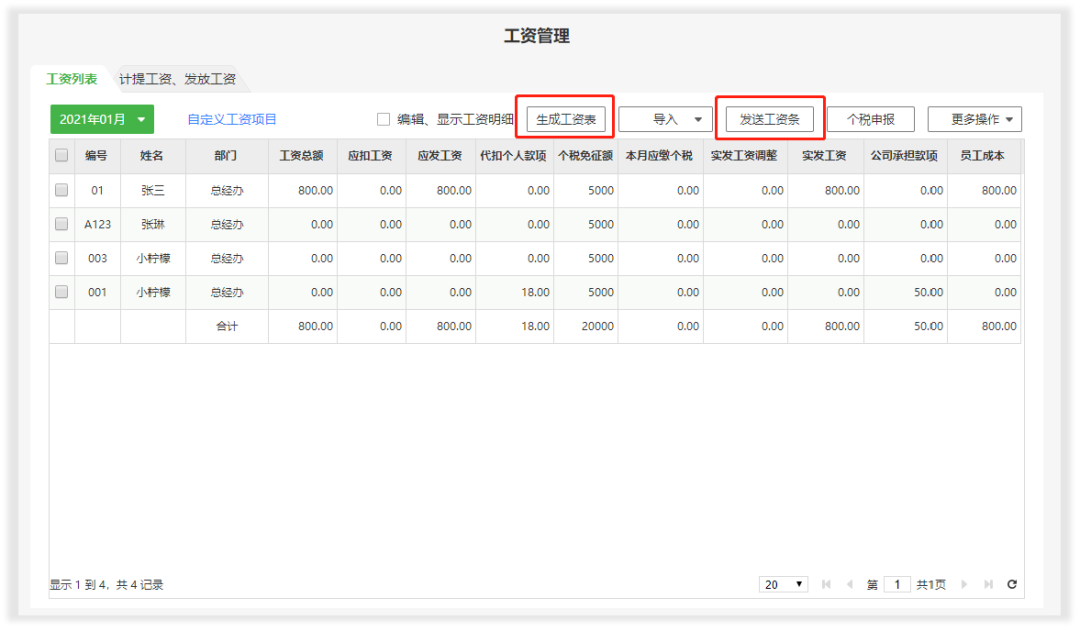Switch to 计提工资、发放工资 tab

pos(178,79)
